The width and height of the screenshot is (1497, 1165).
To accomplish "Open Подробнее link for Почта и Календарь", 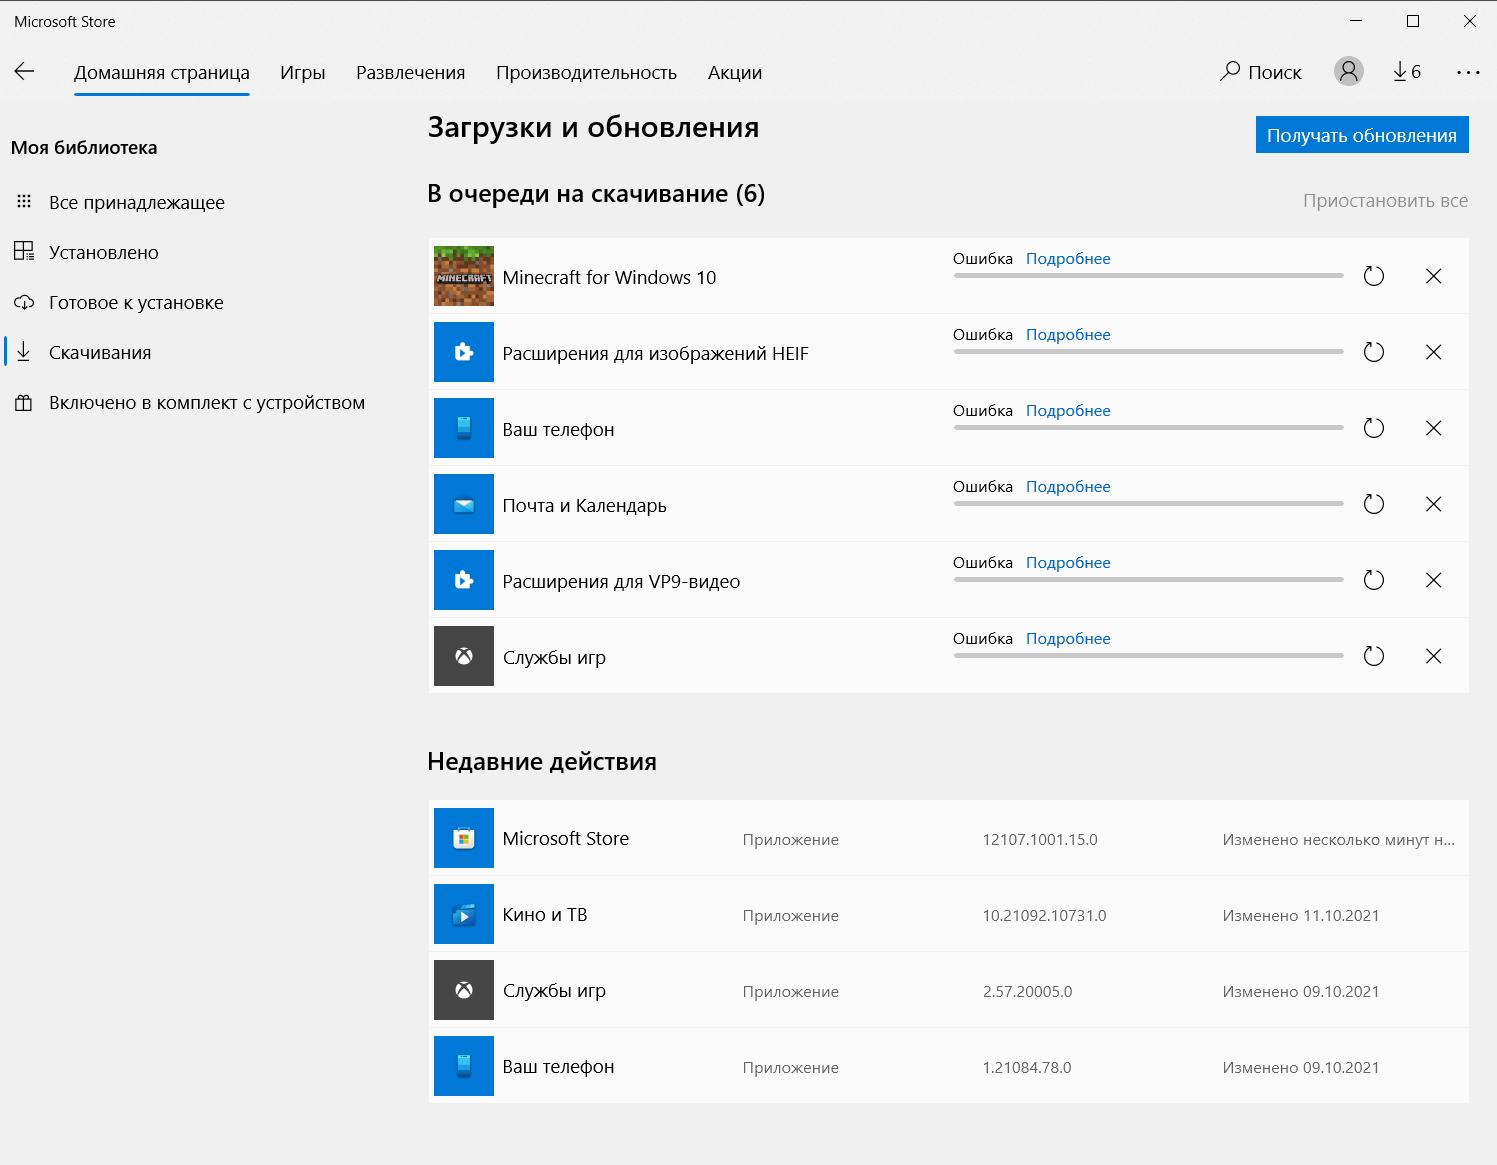I will pyautogui.click(x=1068, y=486).
